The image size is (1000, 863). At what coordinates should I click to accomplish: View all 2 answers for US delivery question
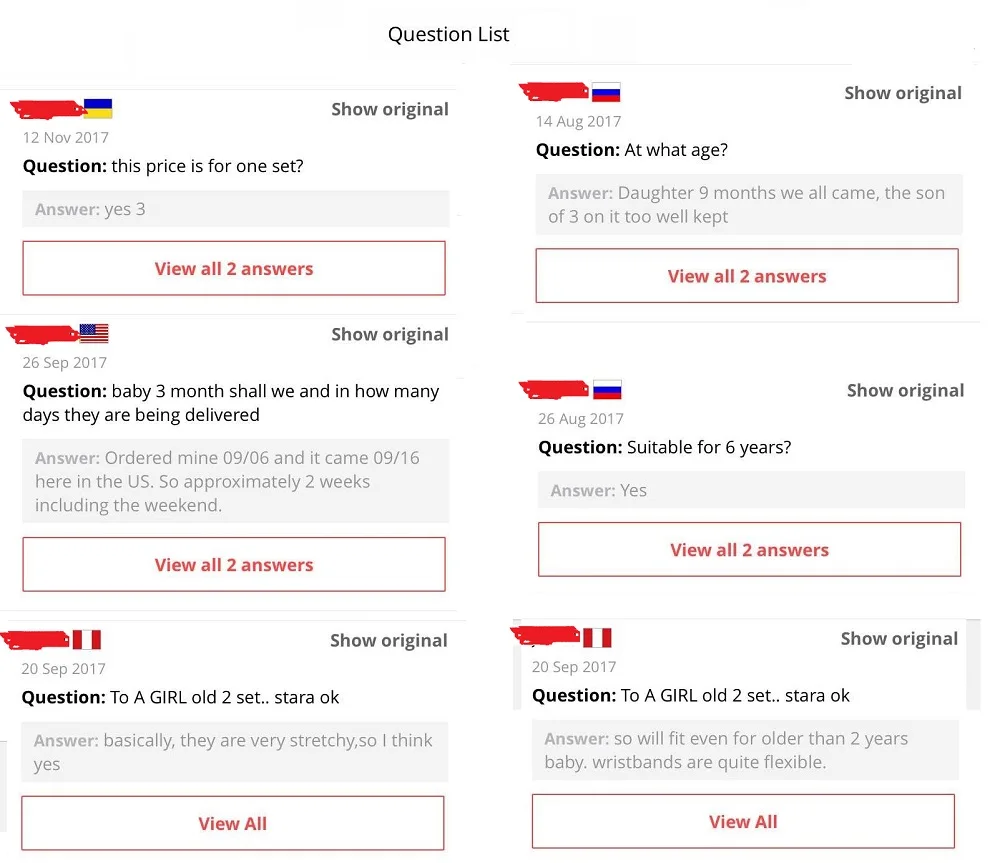tap(234, 564)
